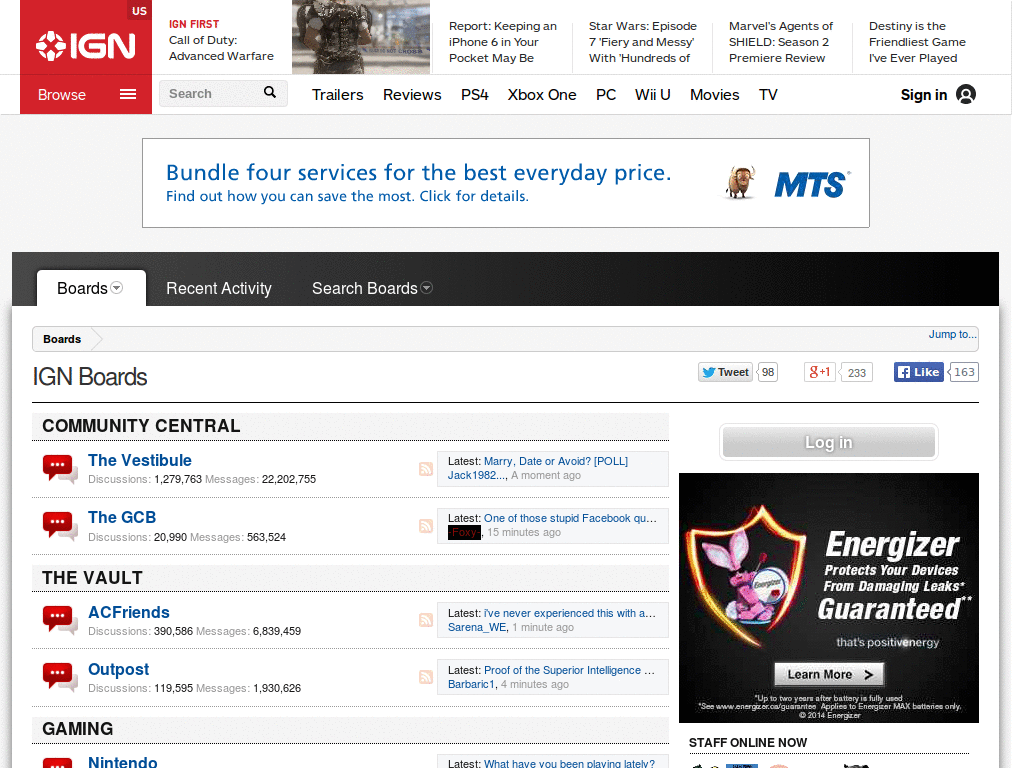Open The GCB RSS feed icon
This screenshot has height=768, width=1024.
pos(426,526)
